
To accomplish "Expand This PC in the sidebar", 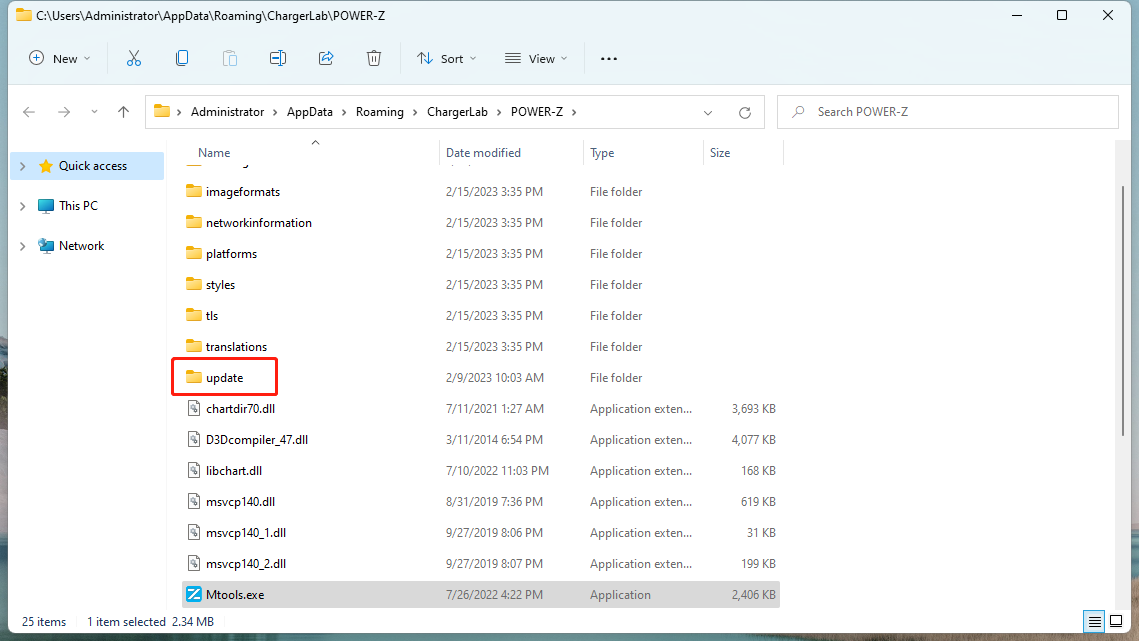I will click(x=22, y=205).
